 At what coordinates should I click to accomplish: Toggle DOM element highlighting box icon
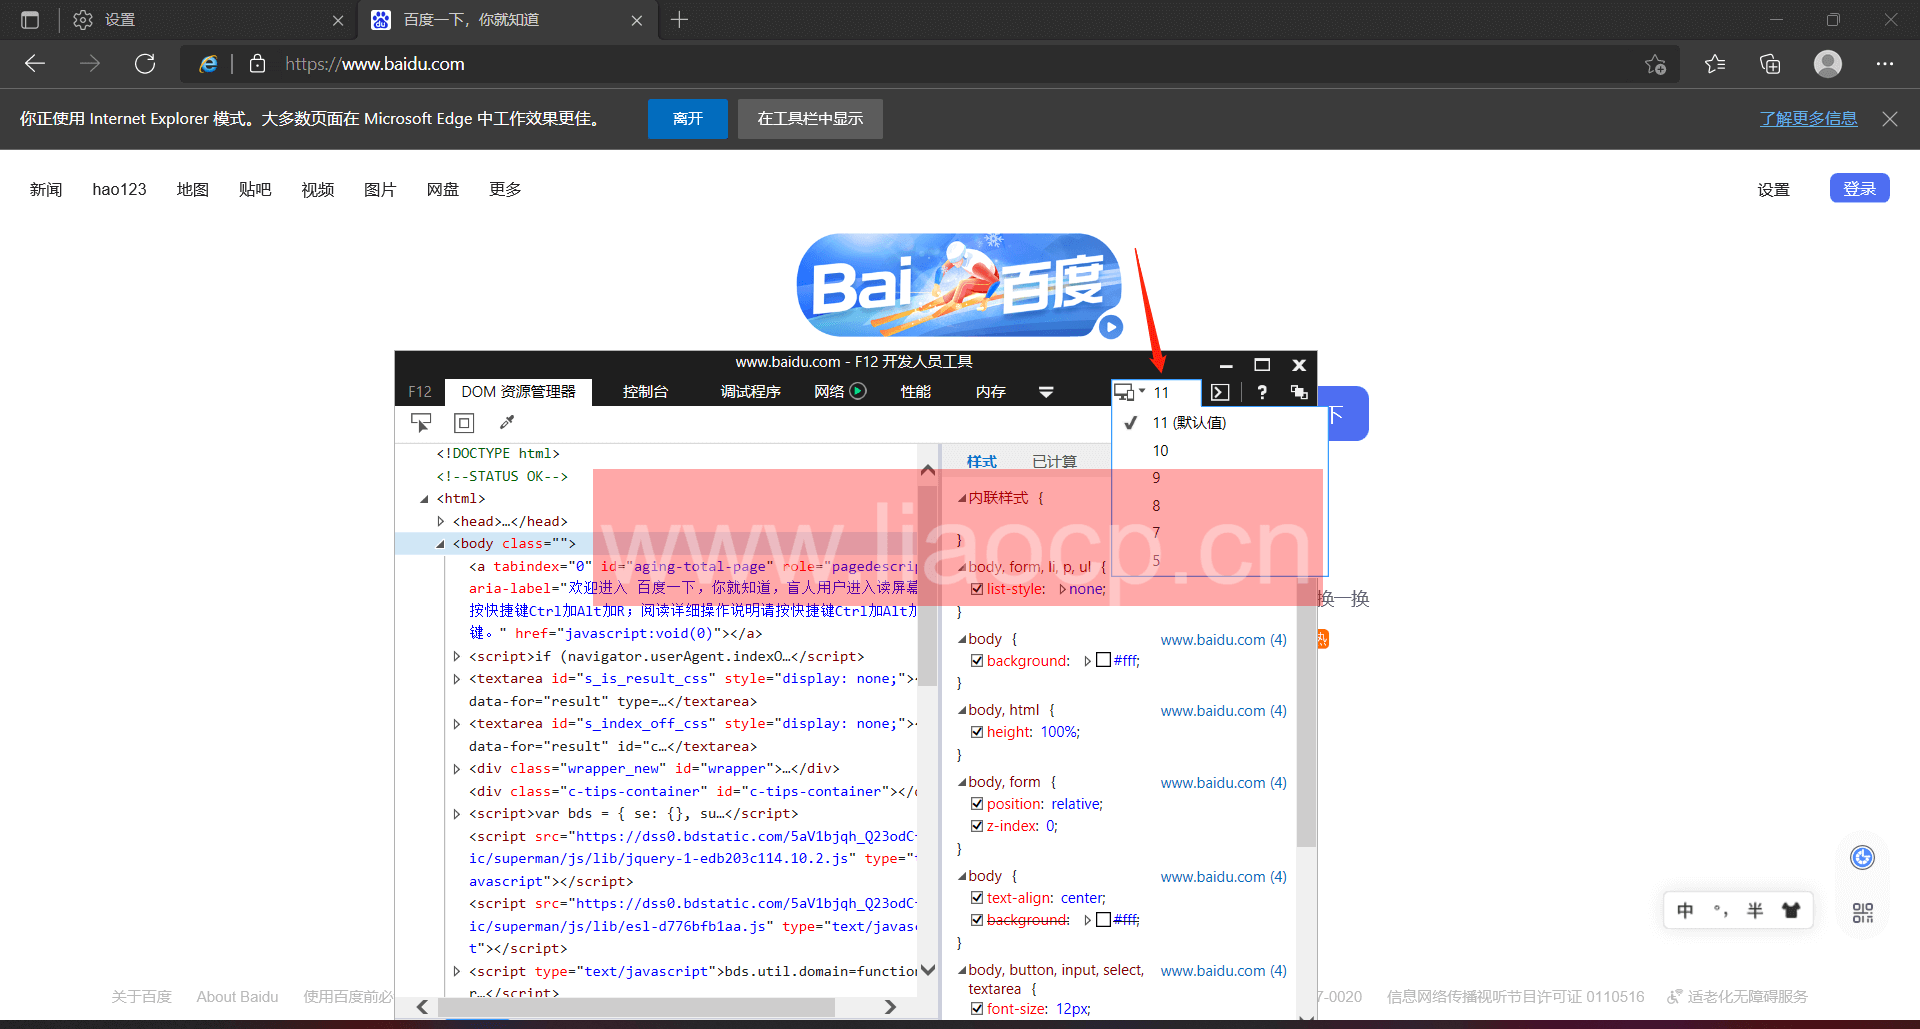pyautogui.click(x=464, y=423)
